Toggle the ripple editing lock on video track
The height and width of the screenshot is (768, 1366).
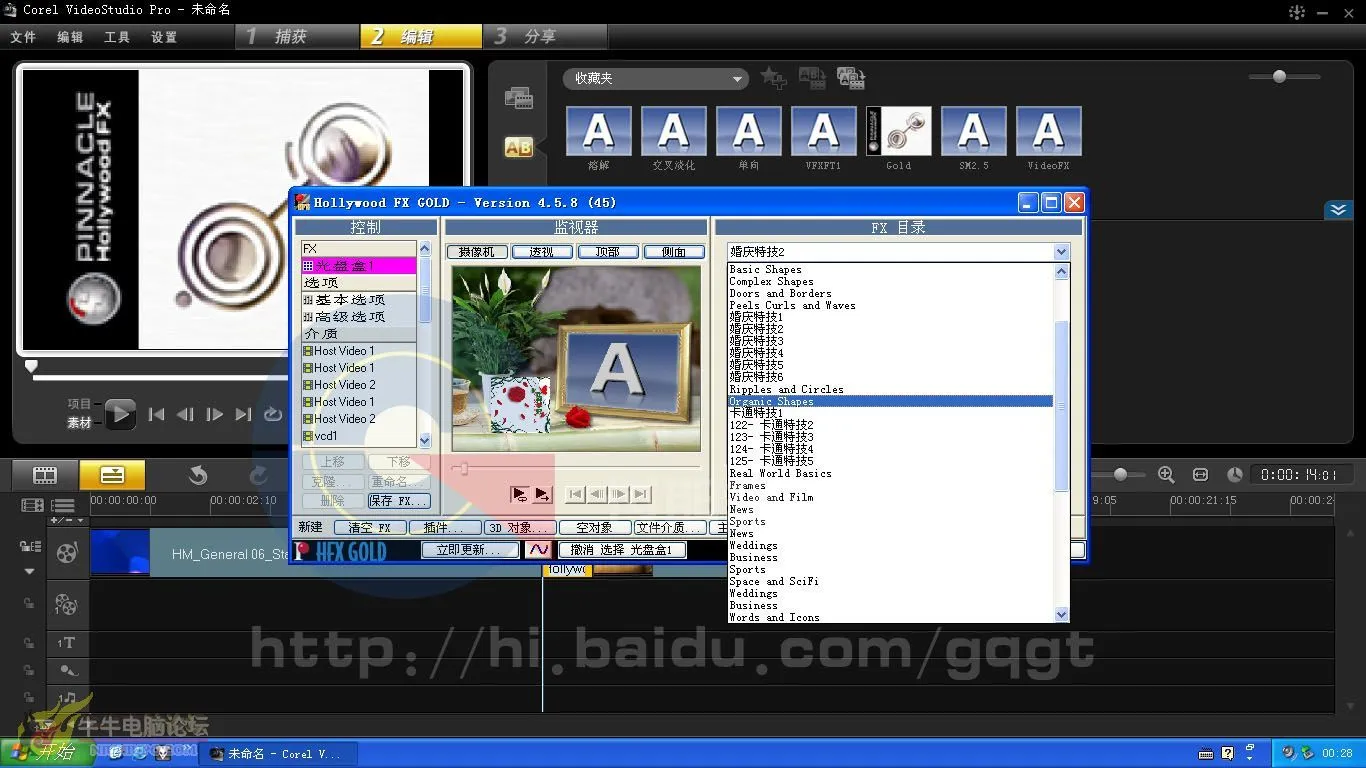click(x=30, y=547)
